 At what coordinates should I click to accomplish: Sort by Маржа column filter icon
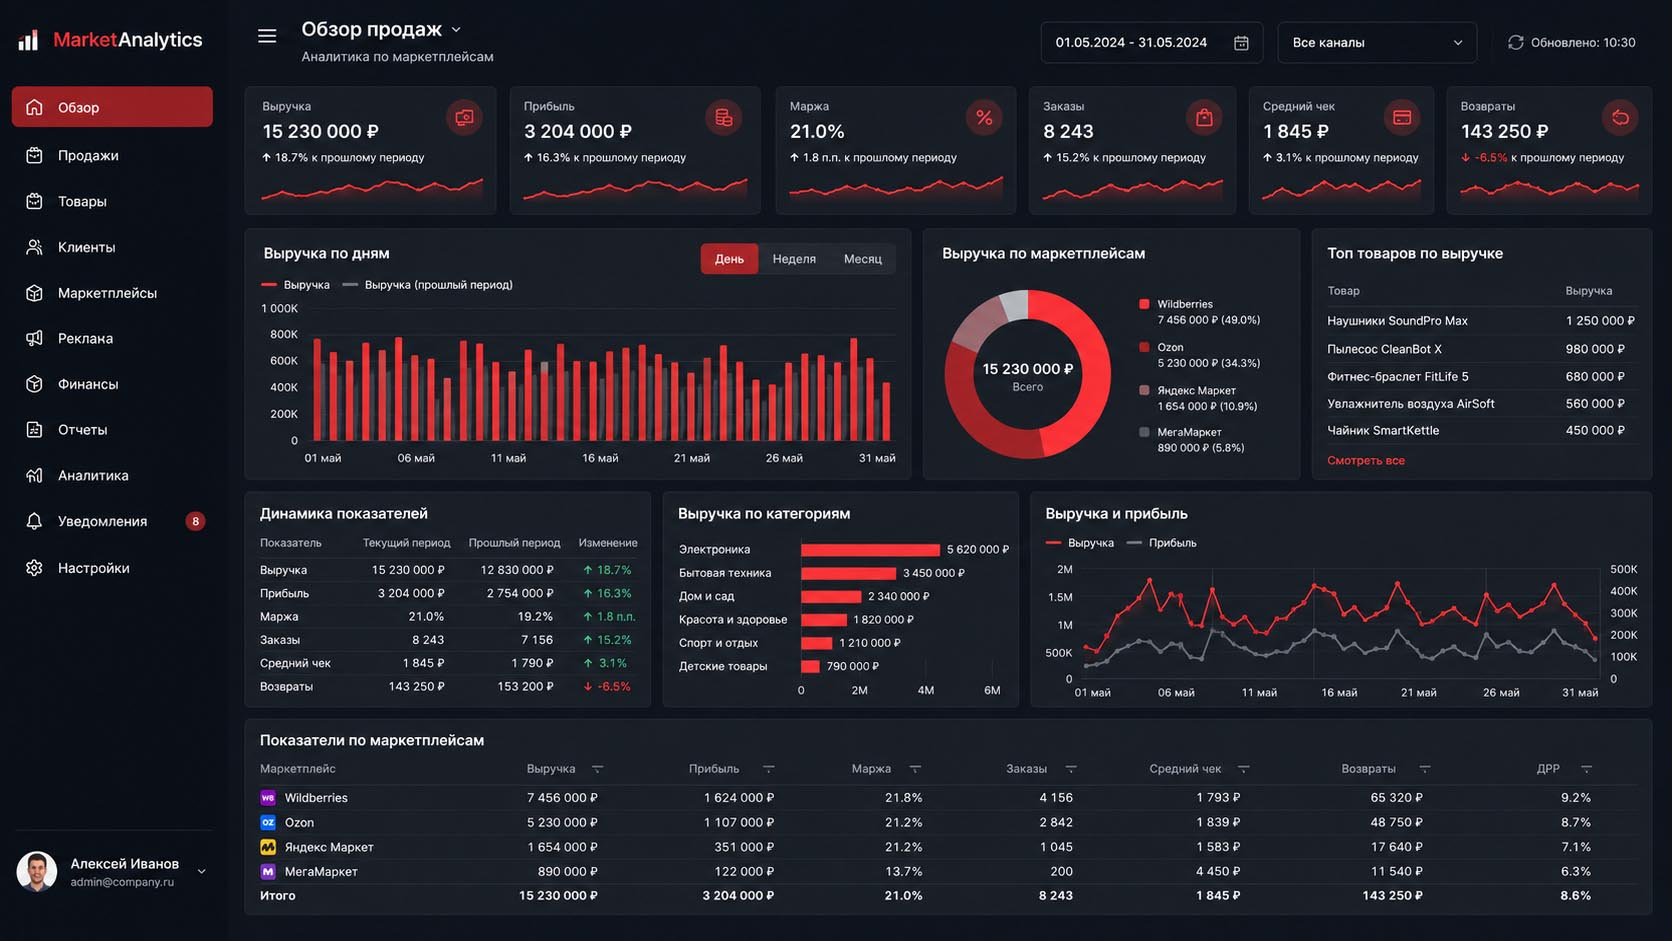coord(915,769)
